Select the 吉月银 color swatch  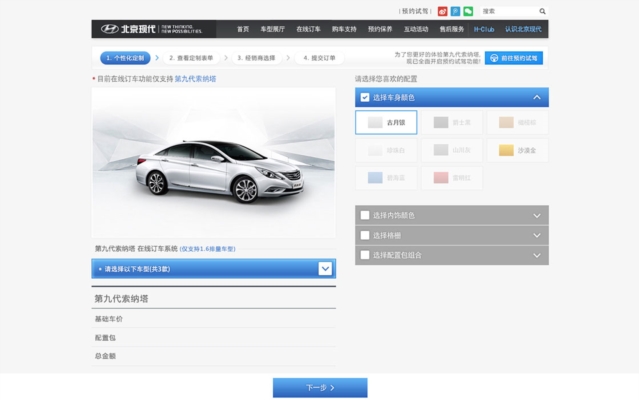point(386,122)
